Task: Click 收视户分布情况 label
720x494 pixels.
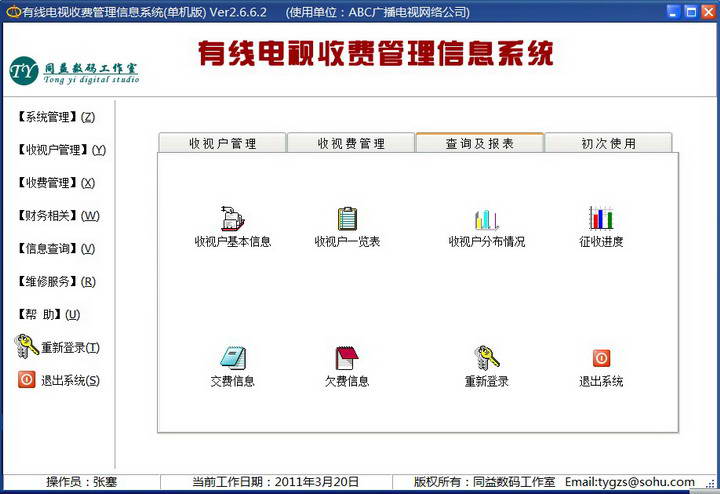Action: click(x=487, y=241)
